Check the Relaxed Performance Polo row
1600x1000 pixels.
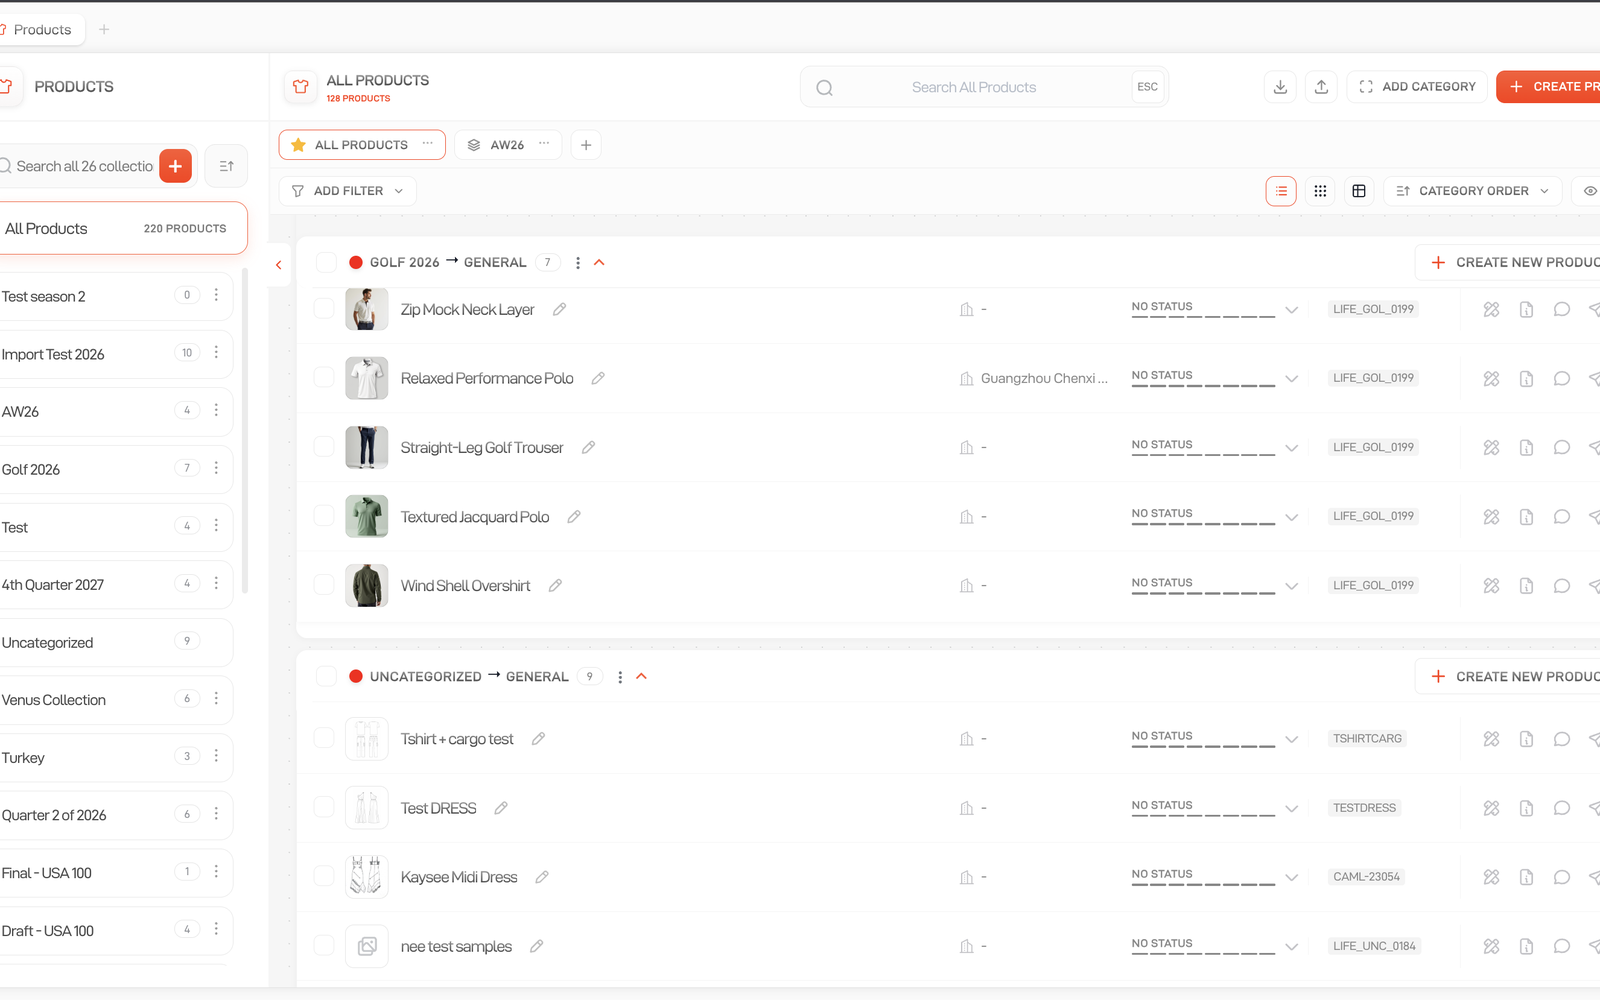(324, 377)
